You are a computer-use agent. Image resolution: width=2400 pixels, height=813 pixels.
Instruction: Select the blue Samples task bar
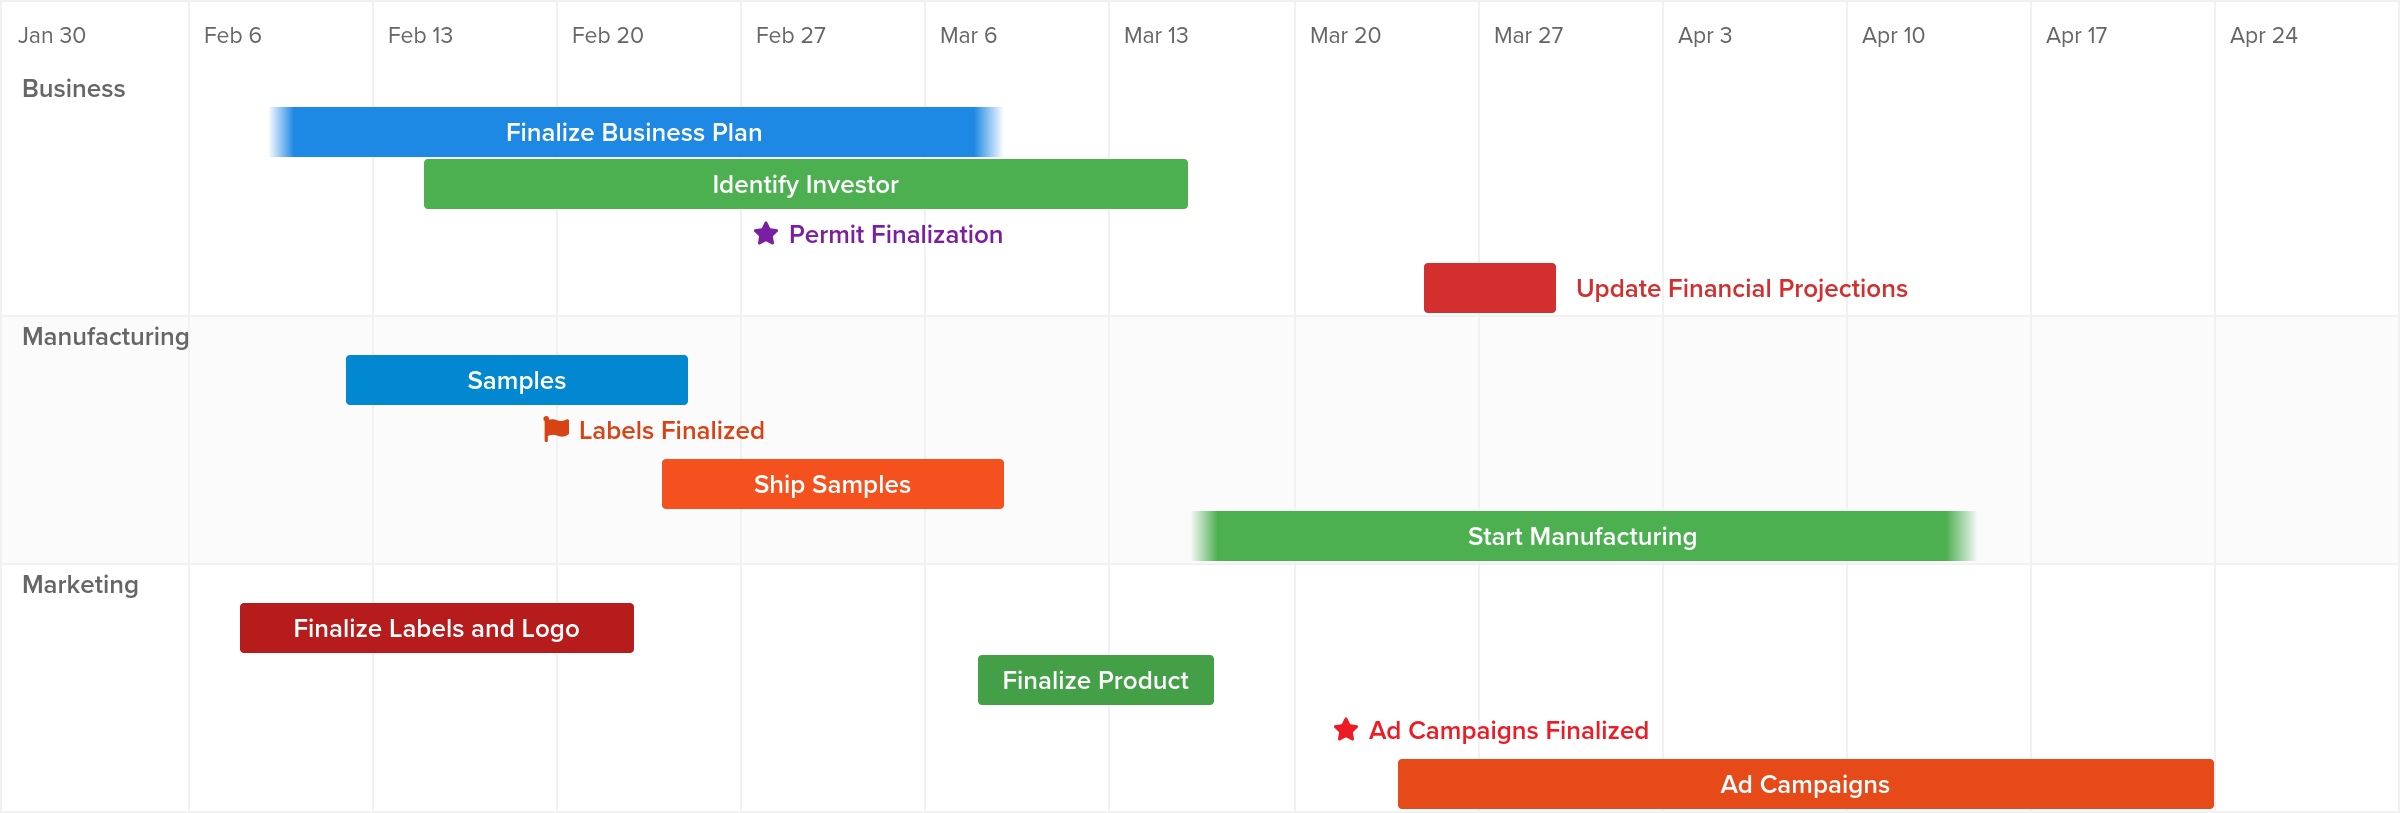click(517, 380)
